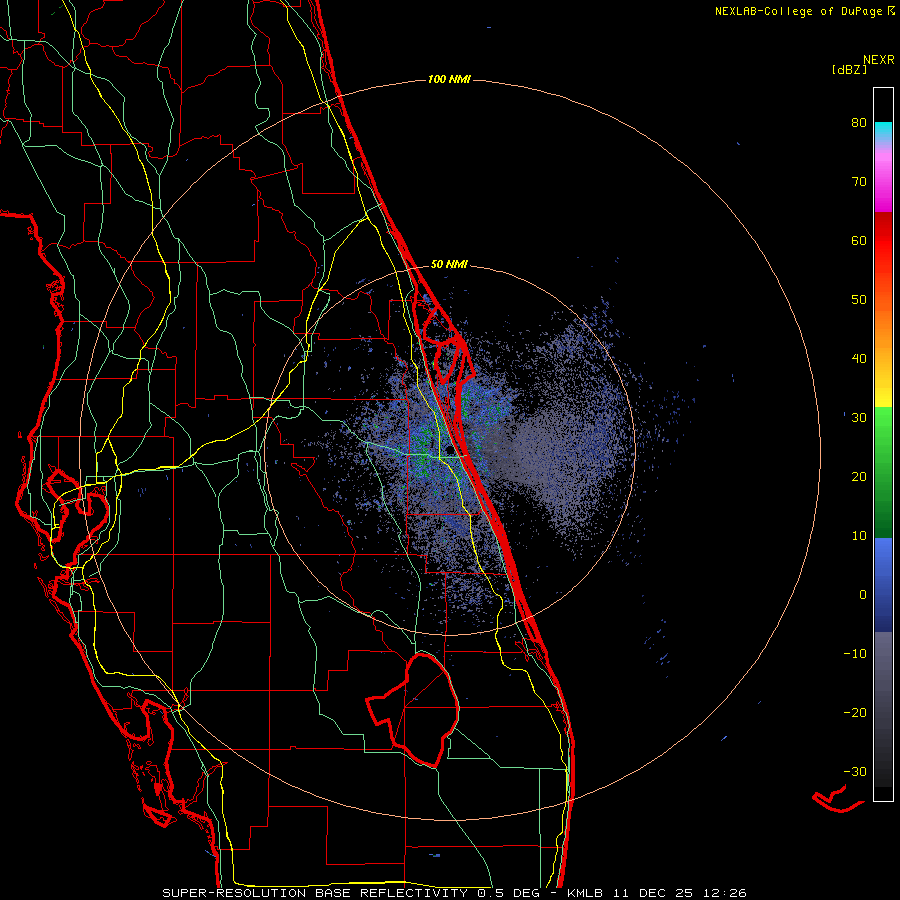Click the 80 value on the dBZ scale
Image resolution: width=900 pixels, height=900 pixels.
(x=859, y=123)
